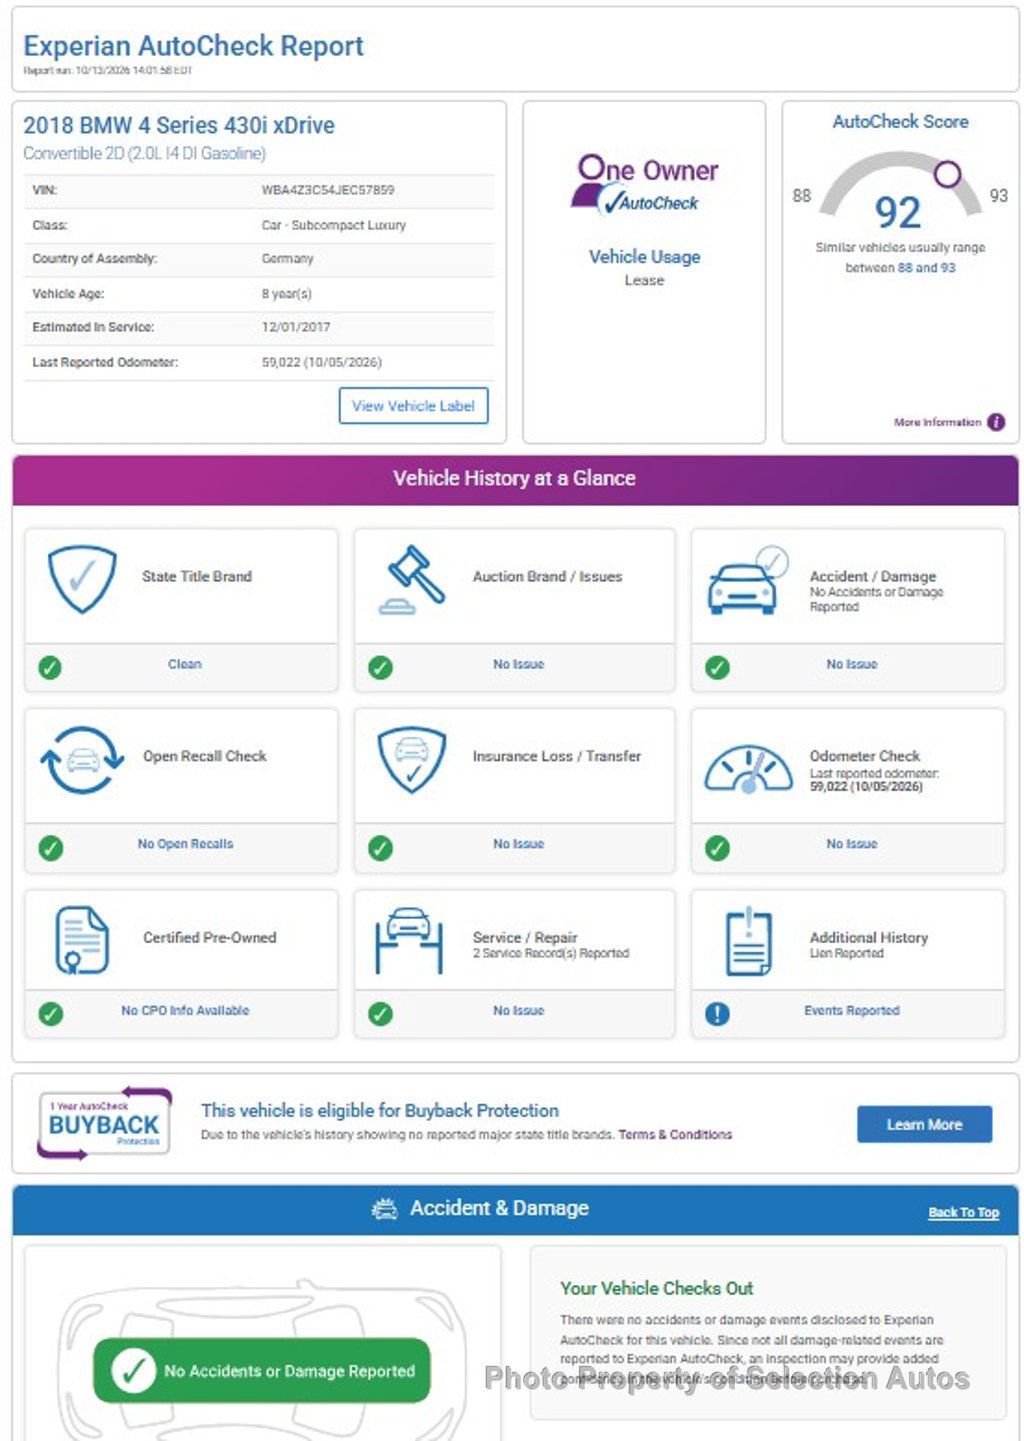Click the Service / Repair lift icon
1024x1441 pixels.
(x=409, y=940)
